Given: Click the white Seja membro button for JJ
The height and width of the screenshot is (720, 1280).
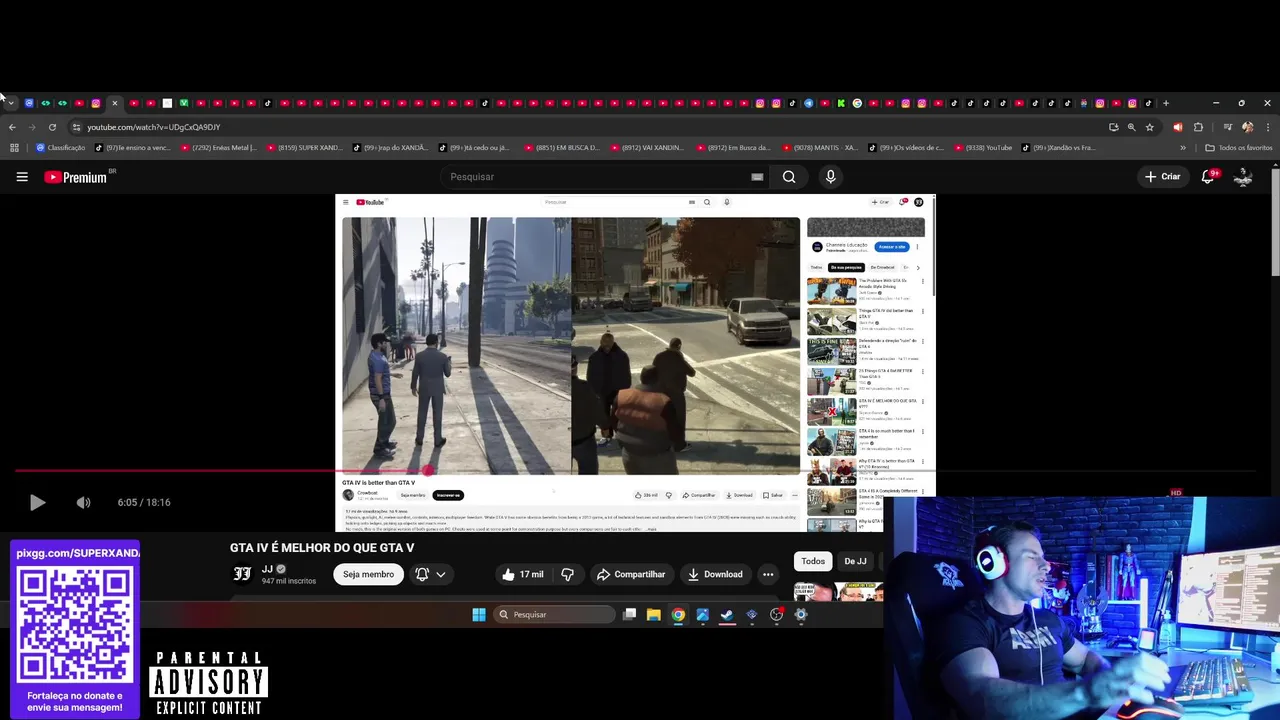Looking at the screenshot, I should 368,574.
